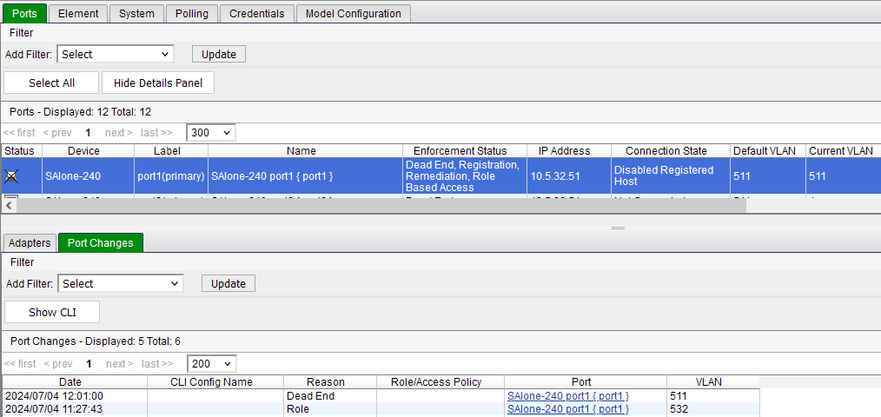Click '< prev' in Port Changes pagination

[x=58, y=364]
